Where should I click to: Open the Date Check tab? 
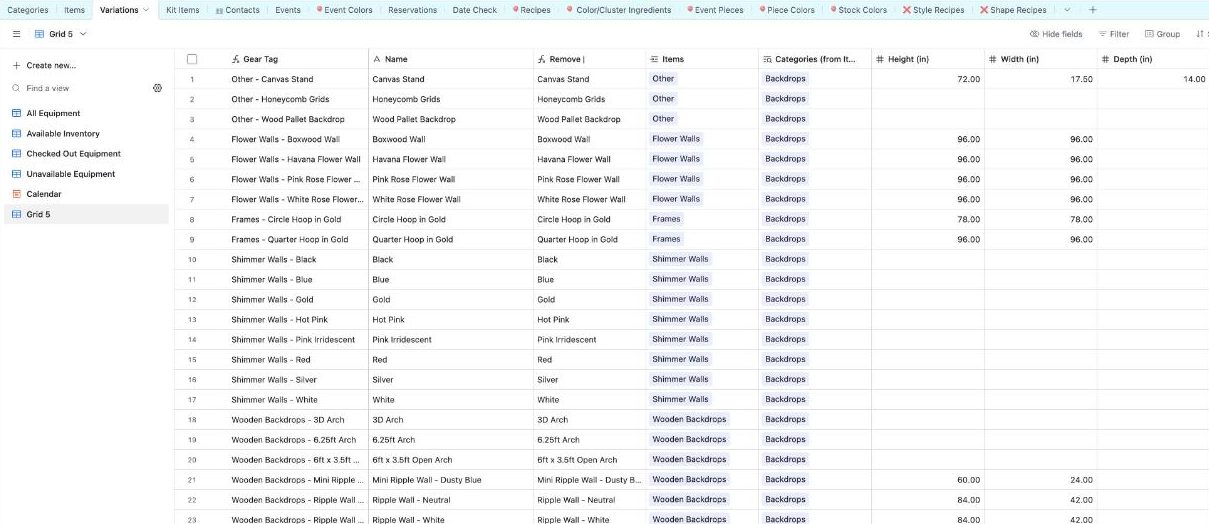(x=474, y=10)
